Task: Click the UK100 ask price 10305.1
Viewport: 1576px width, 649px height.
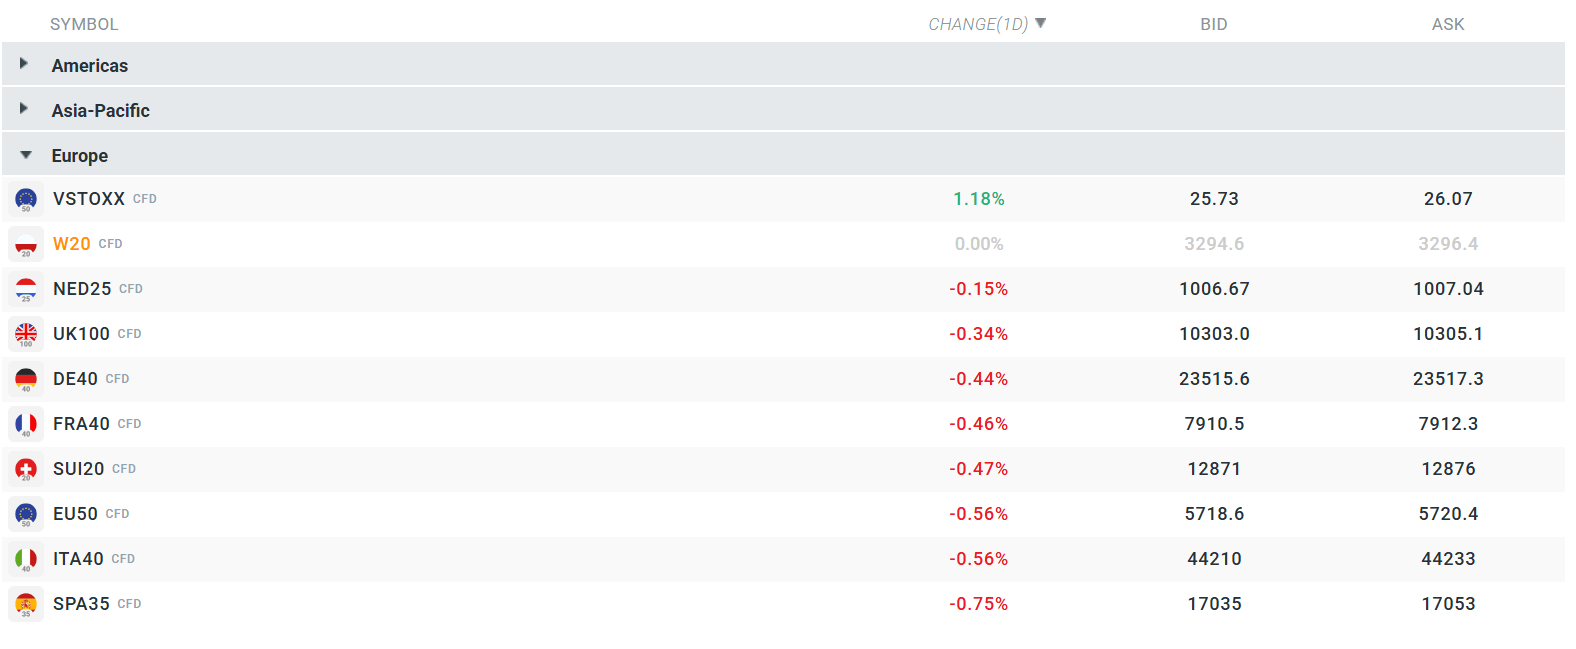Action: (x=1447, y=334)
